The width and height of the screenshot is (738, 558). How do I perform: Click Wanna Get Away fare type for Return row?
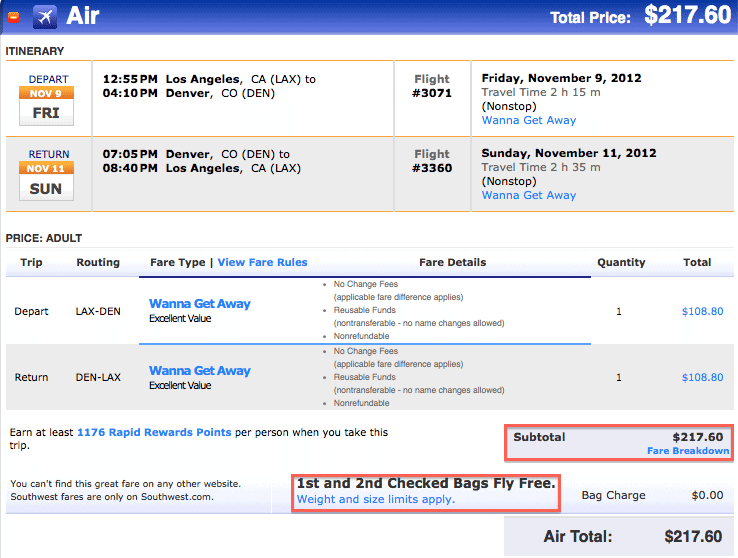coord(200,371)
